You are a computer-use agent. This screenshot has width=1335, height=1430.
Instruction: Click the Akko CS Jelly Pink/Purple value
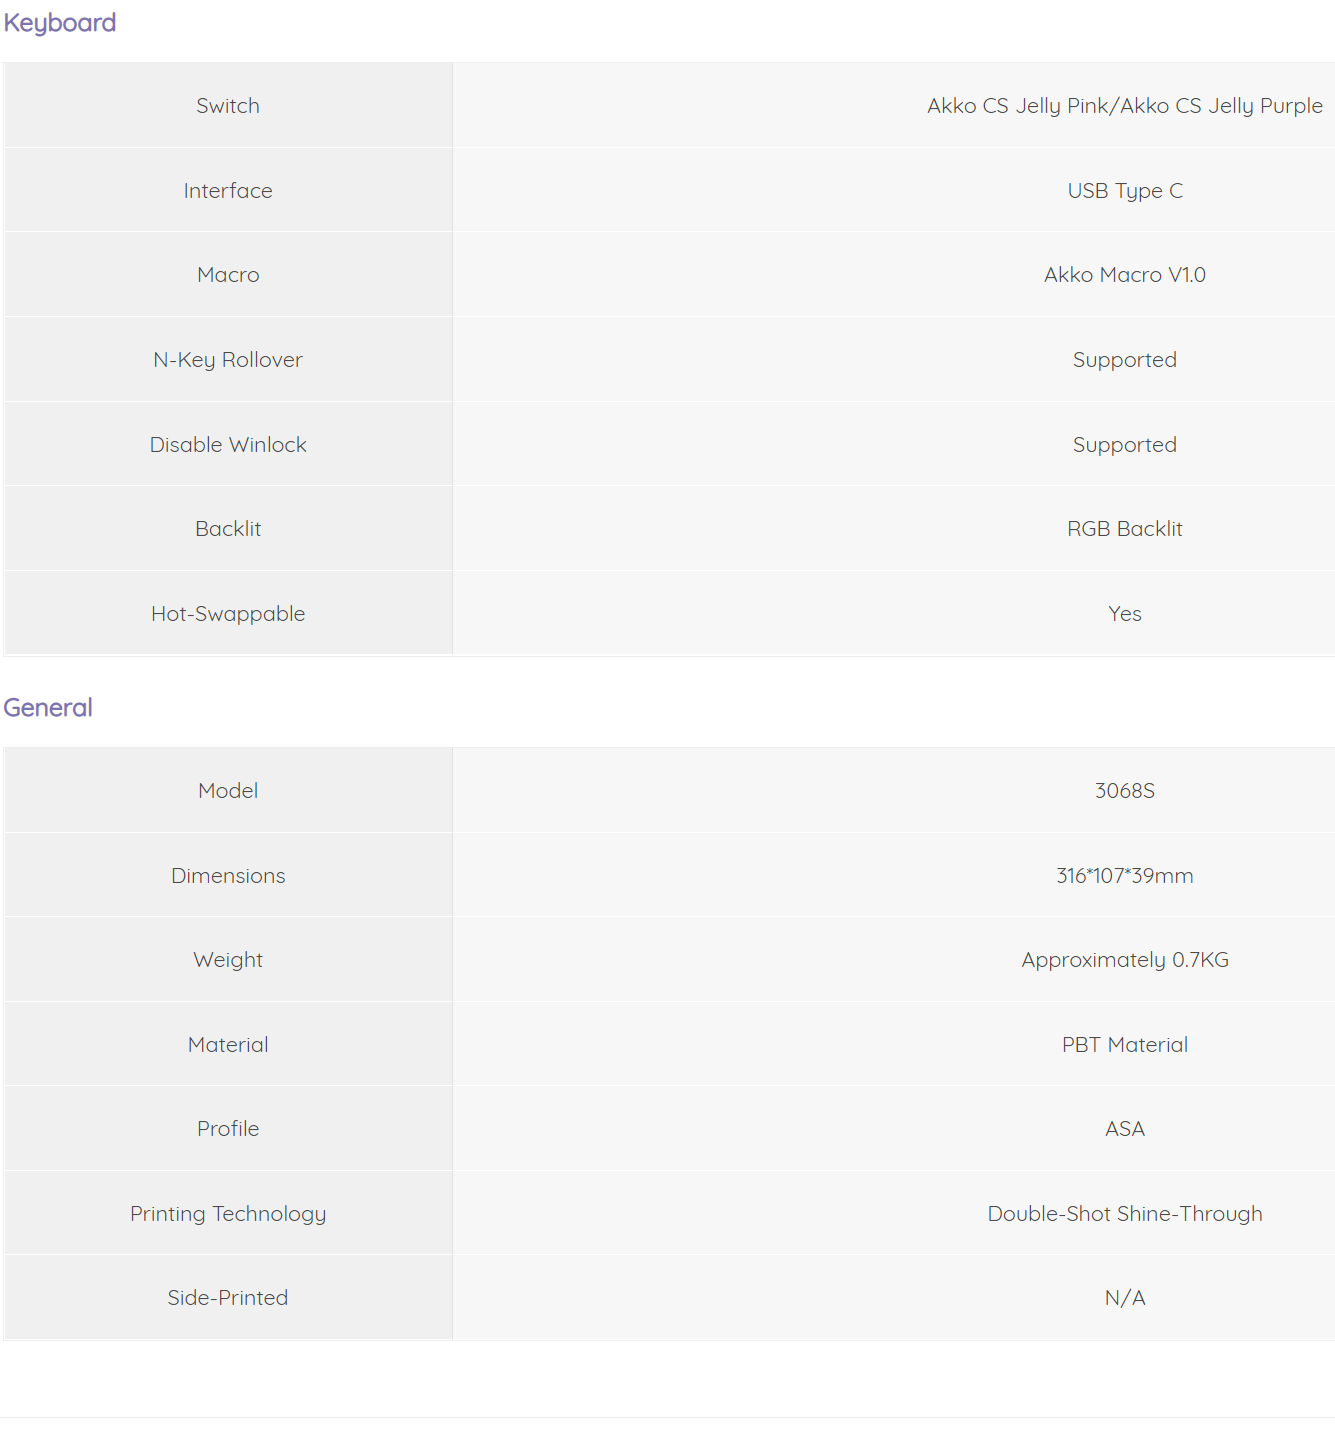(x=1125, y=106)
